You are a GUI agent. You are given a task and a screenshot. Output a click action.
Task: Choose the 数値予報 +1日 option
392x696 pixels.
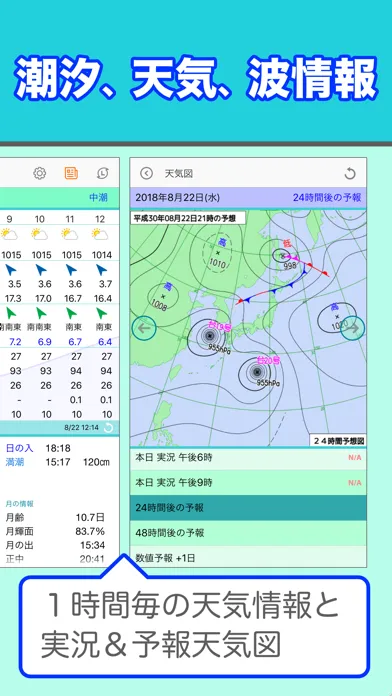click(x=248, y=557)
